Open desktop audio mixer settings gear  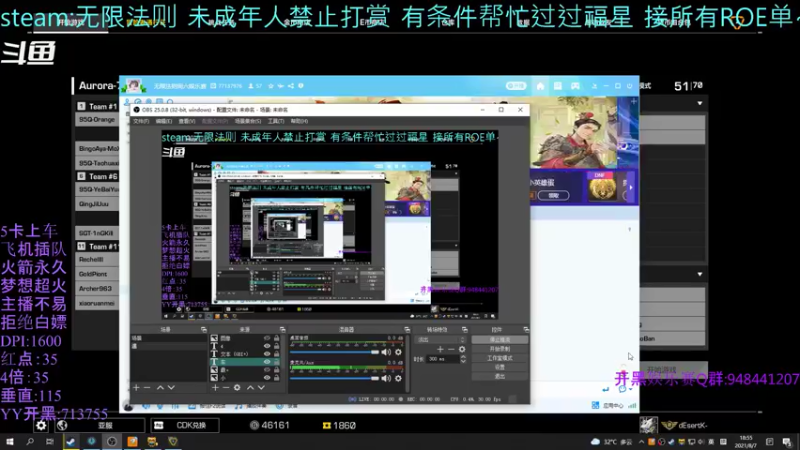tap(398, 352)
